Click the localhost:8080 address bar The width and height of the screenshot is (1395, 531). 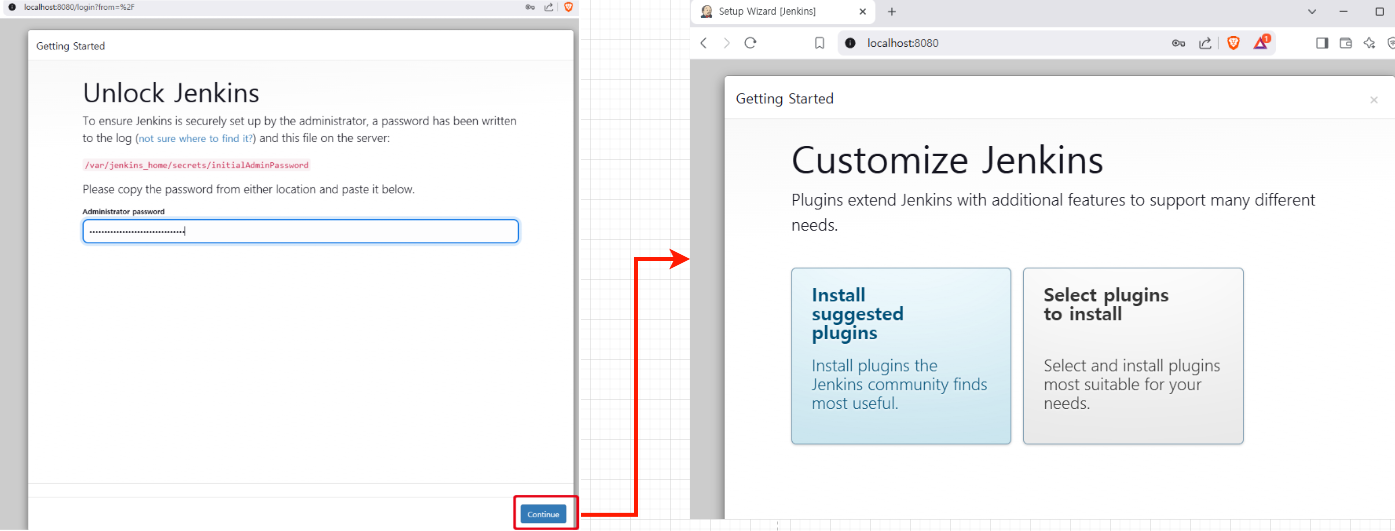tap(1000, 43)
